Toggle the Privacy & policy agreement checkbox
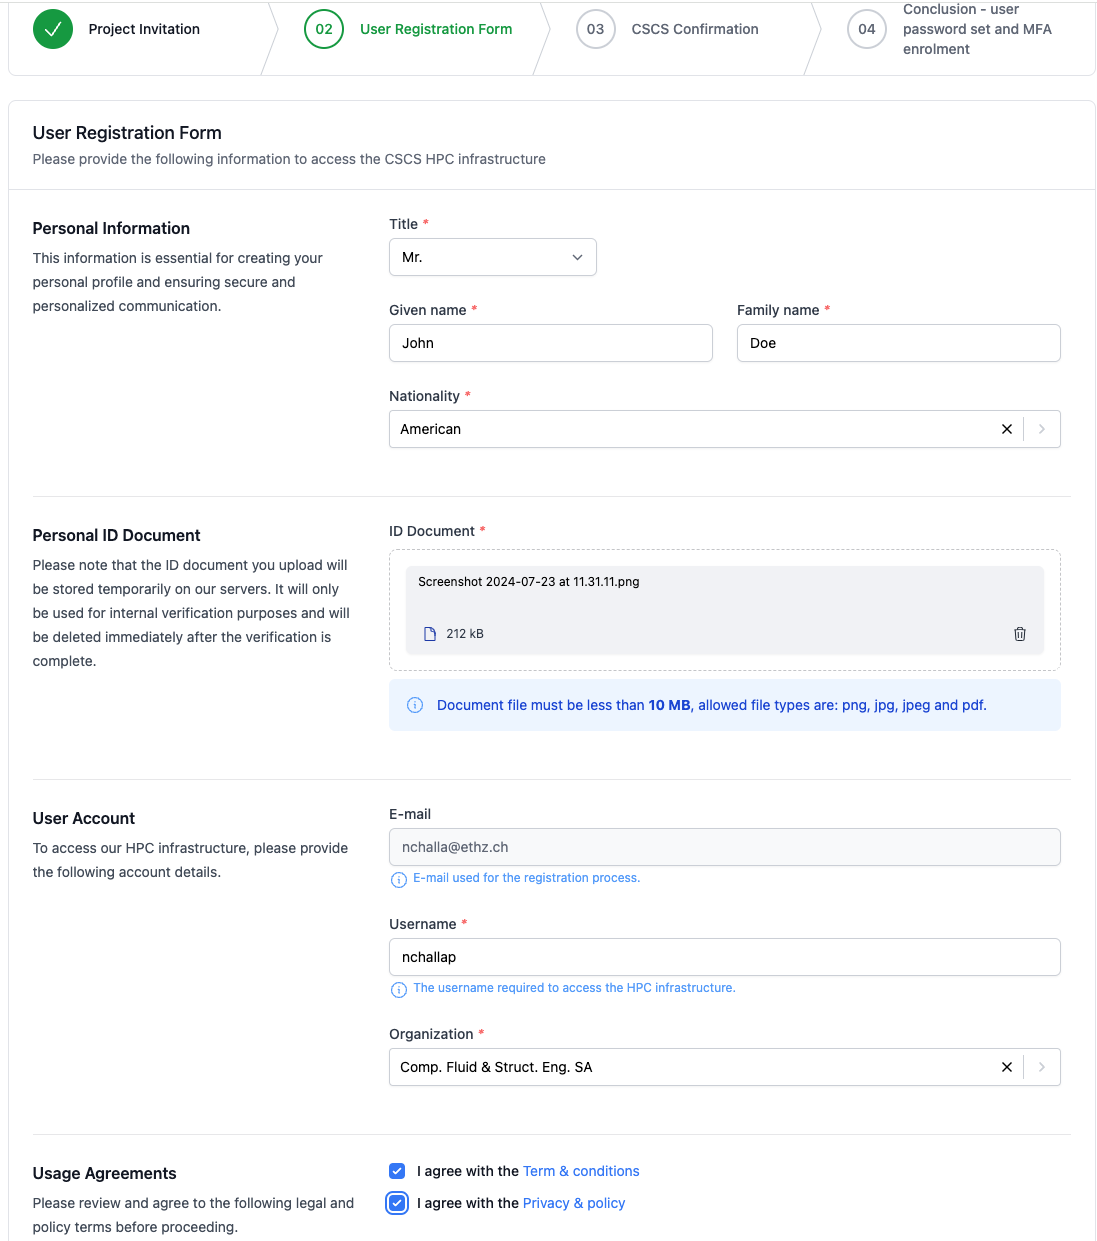 397,1203
